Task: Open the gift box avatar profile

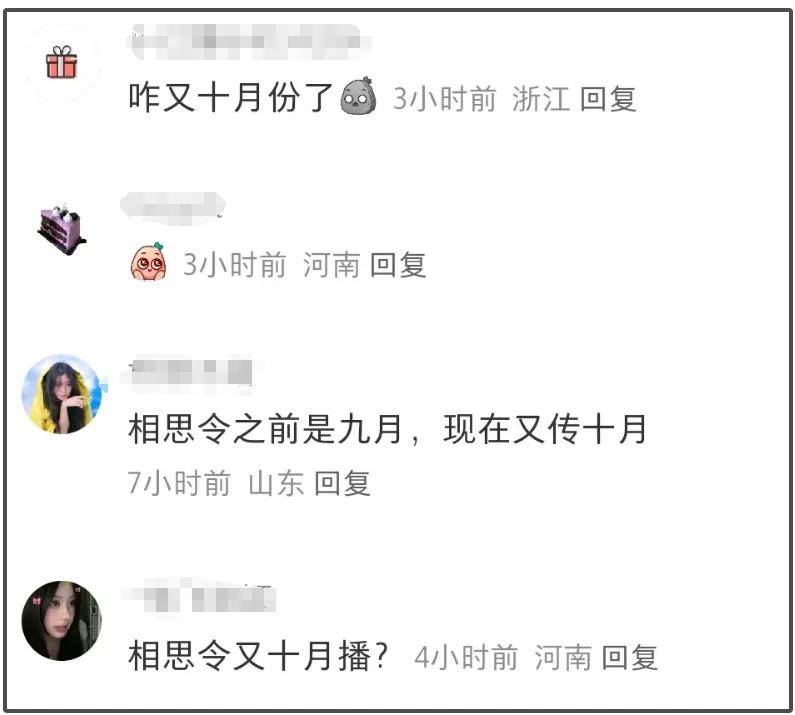Action: click(61, 62)
